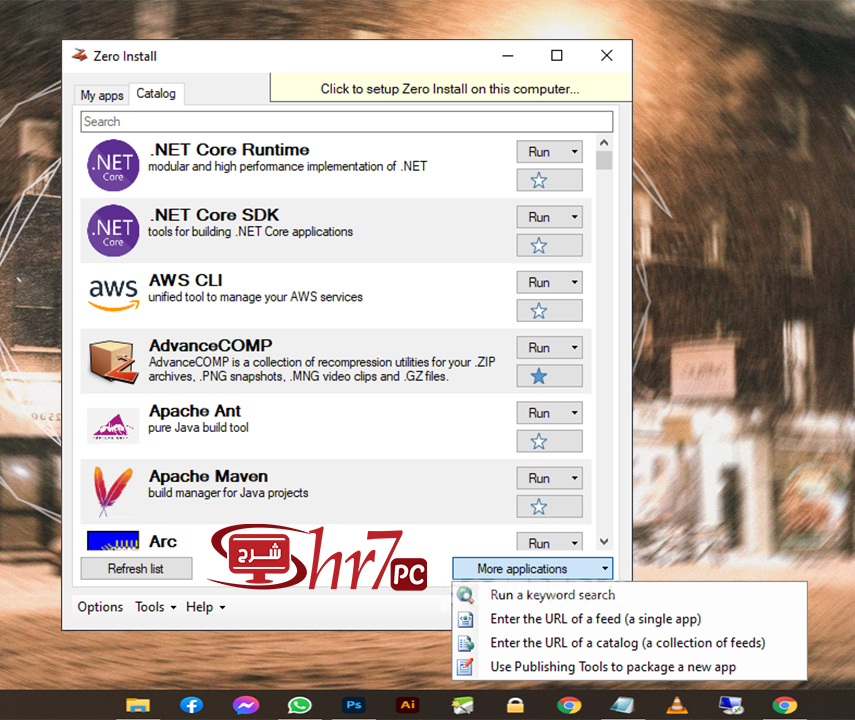Screen dimensions: 855x720
Task: Open the Options menu item
Action: [x=100, y=607]
